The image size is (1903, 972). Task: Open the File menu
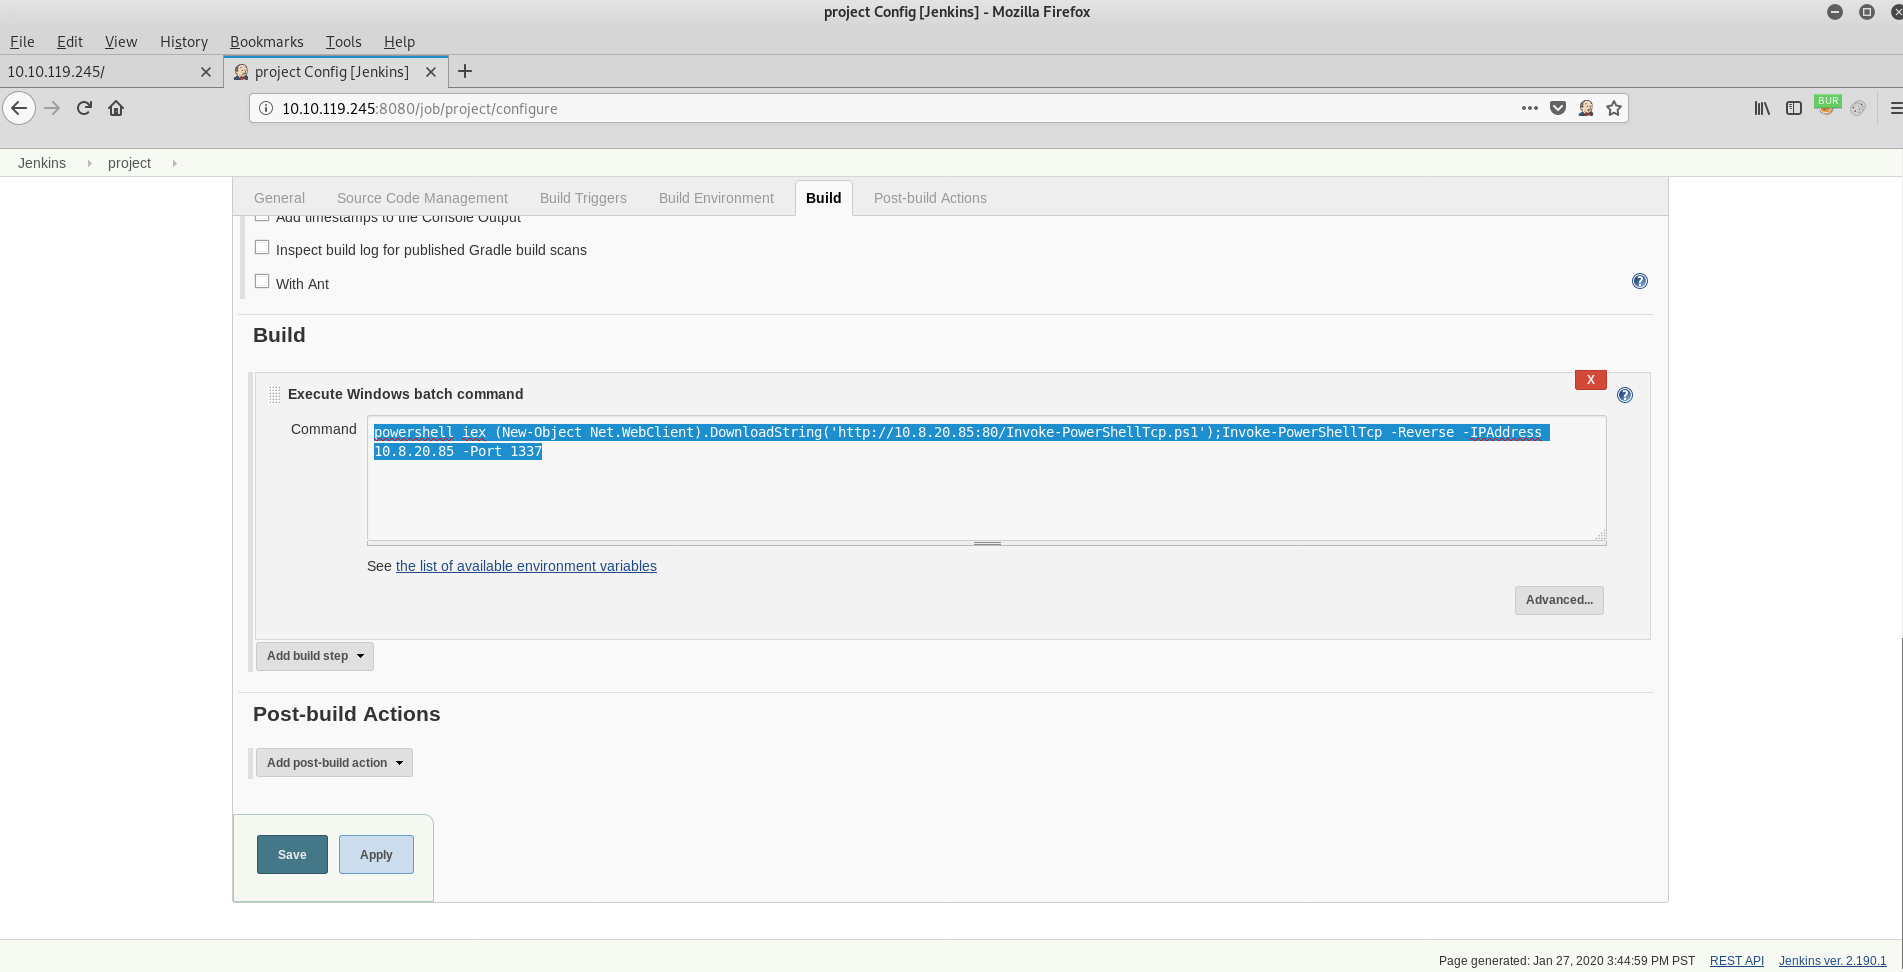tap(22, 41)
